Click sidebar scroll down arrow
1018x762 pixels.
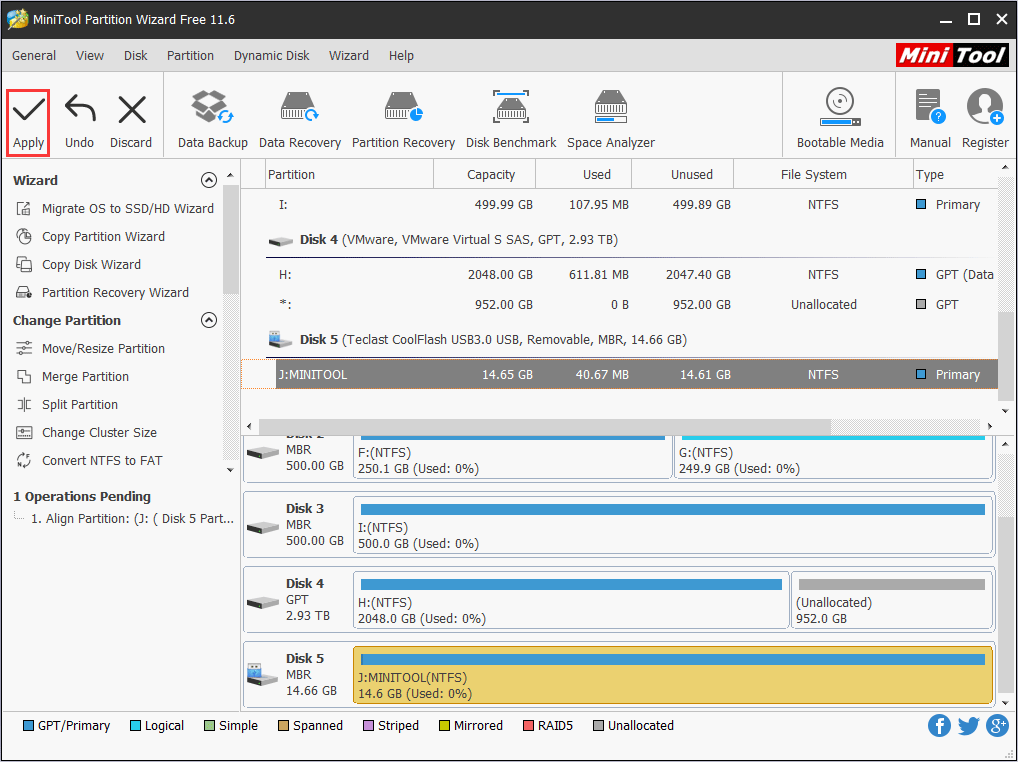[x=230, y=470]
